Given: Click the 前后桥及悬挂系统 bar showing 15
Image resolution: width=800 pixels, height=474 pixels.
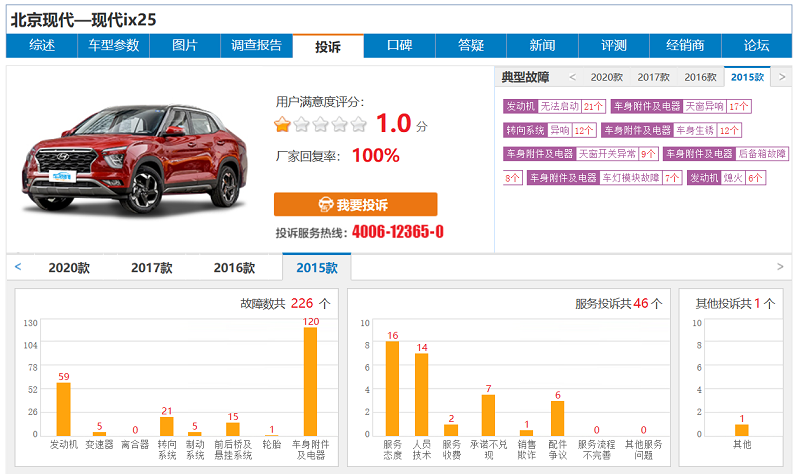Looking at the screenshot, I should coord(233,429).
